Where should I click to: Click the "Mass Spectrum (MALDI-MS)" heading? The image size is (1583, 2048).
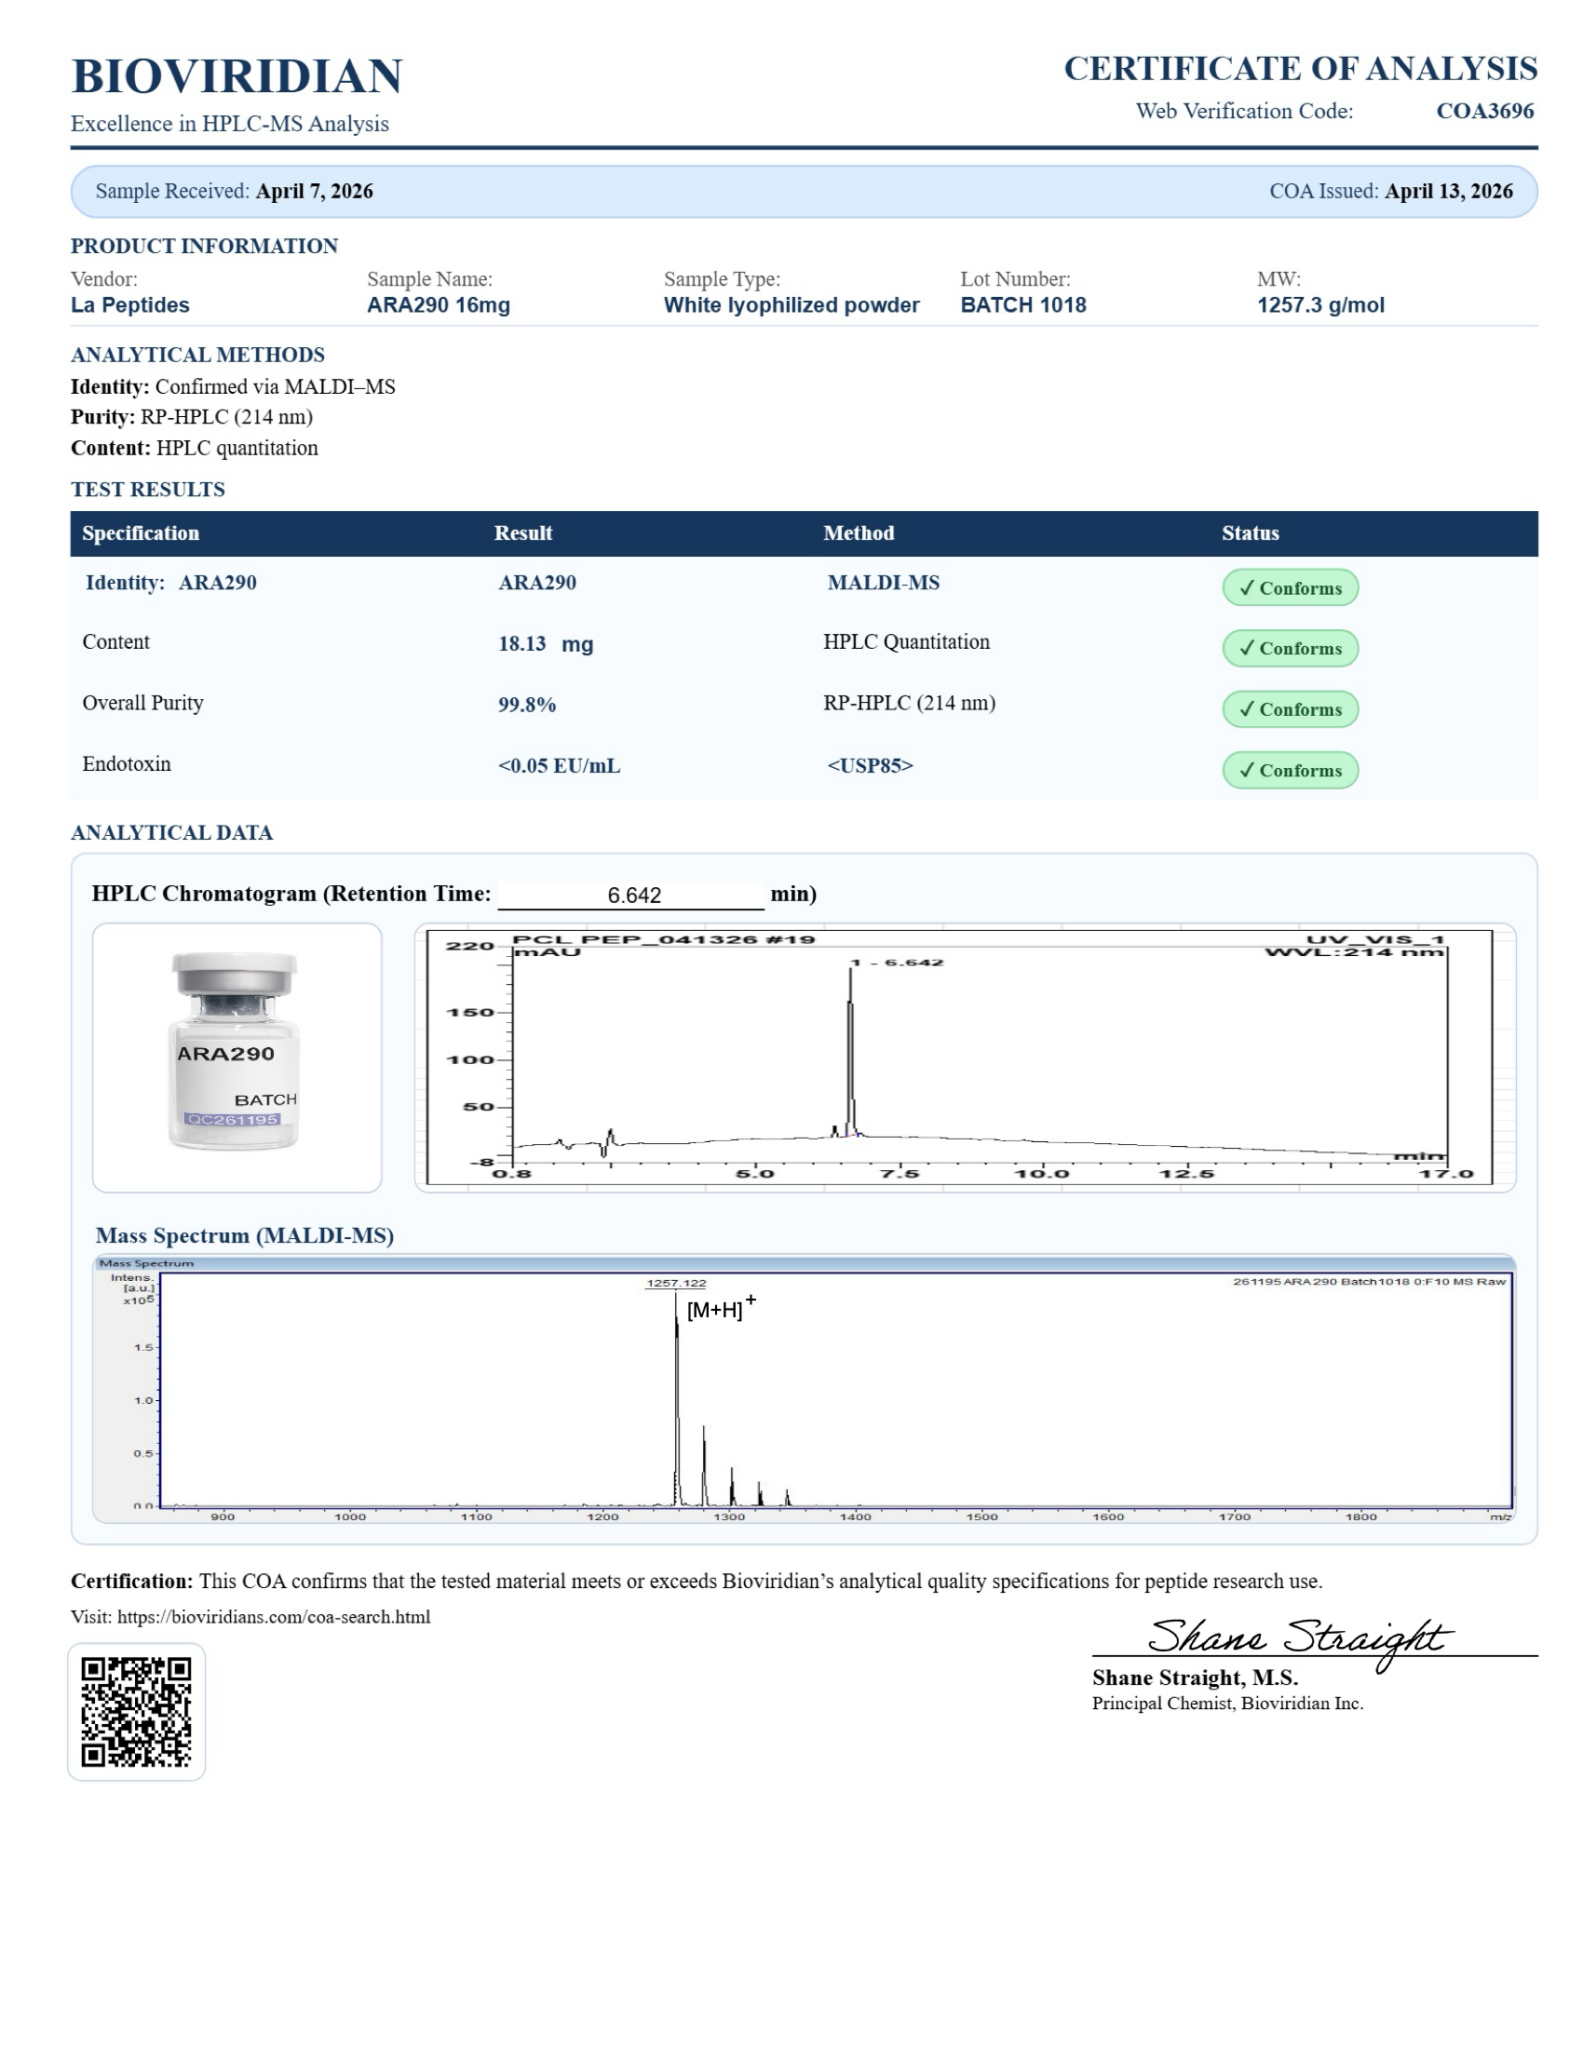pyautogui.click(x=245, y=1236)
